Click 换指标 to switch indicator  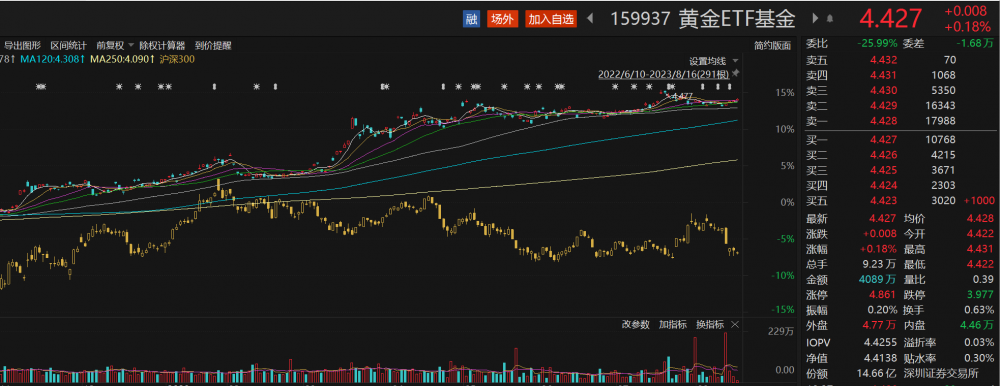tap(710, 325)
